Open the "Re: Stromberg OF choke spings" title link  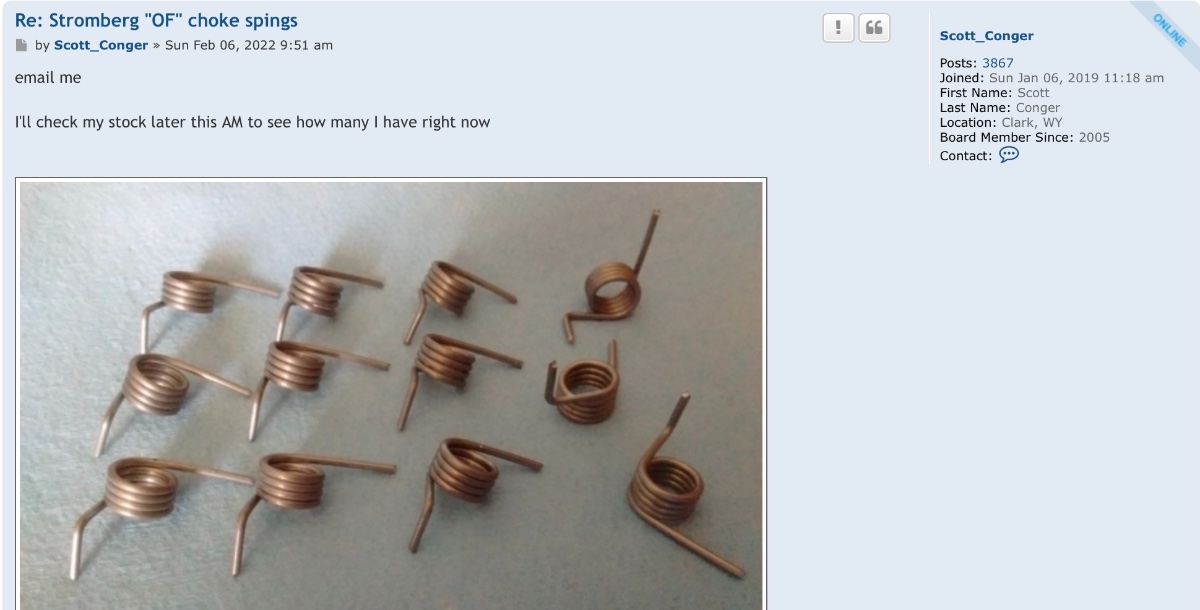tap(156, 20)
